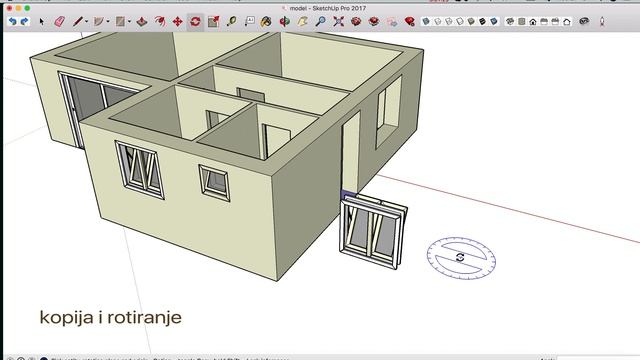
Task: Click the double window on front wall
Action: (140, 170)
